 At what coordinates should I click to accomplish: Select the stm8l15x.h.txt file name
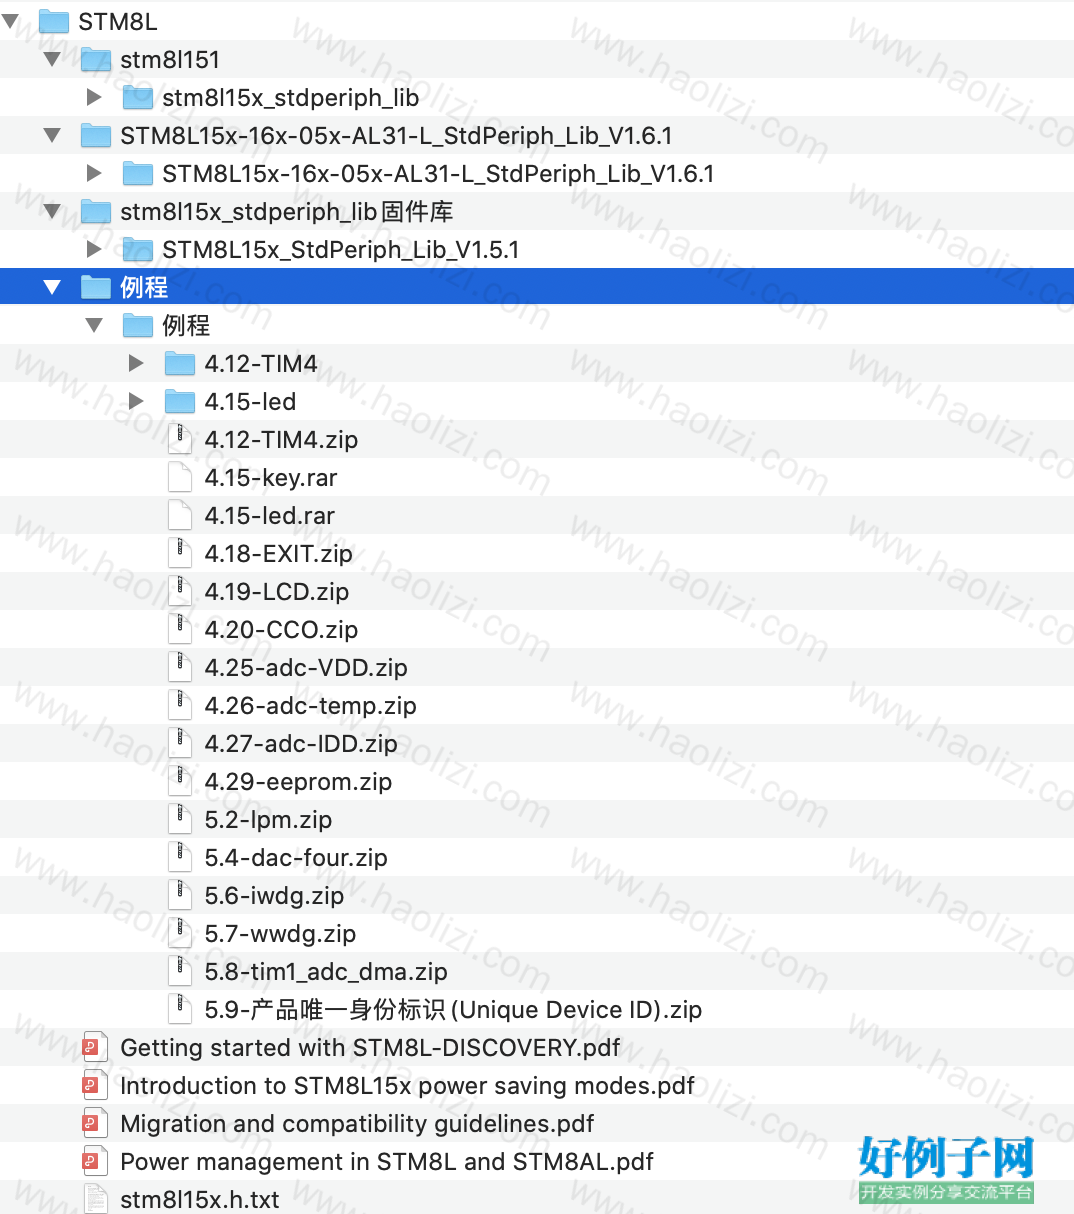point(200,1200)
